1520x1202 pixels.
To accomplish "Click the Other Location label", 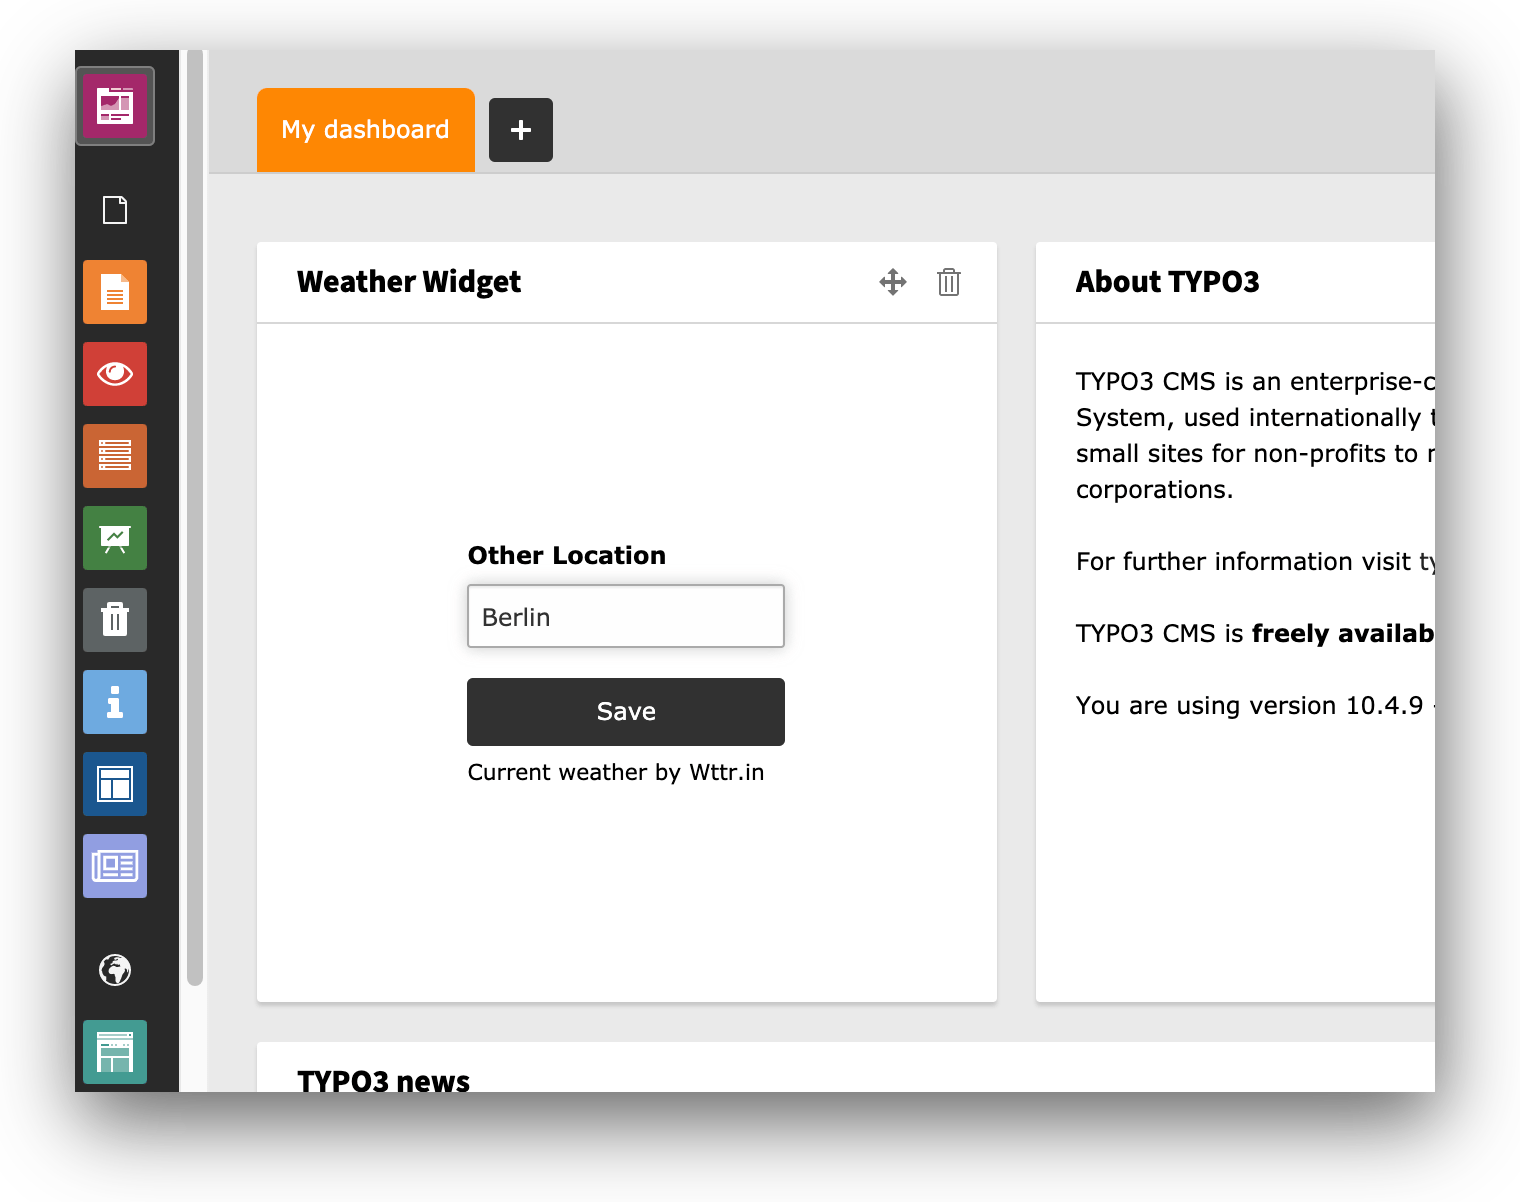I will coord(567,556).
